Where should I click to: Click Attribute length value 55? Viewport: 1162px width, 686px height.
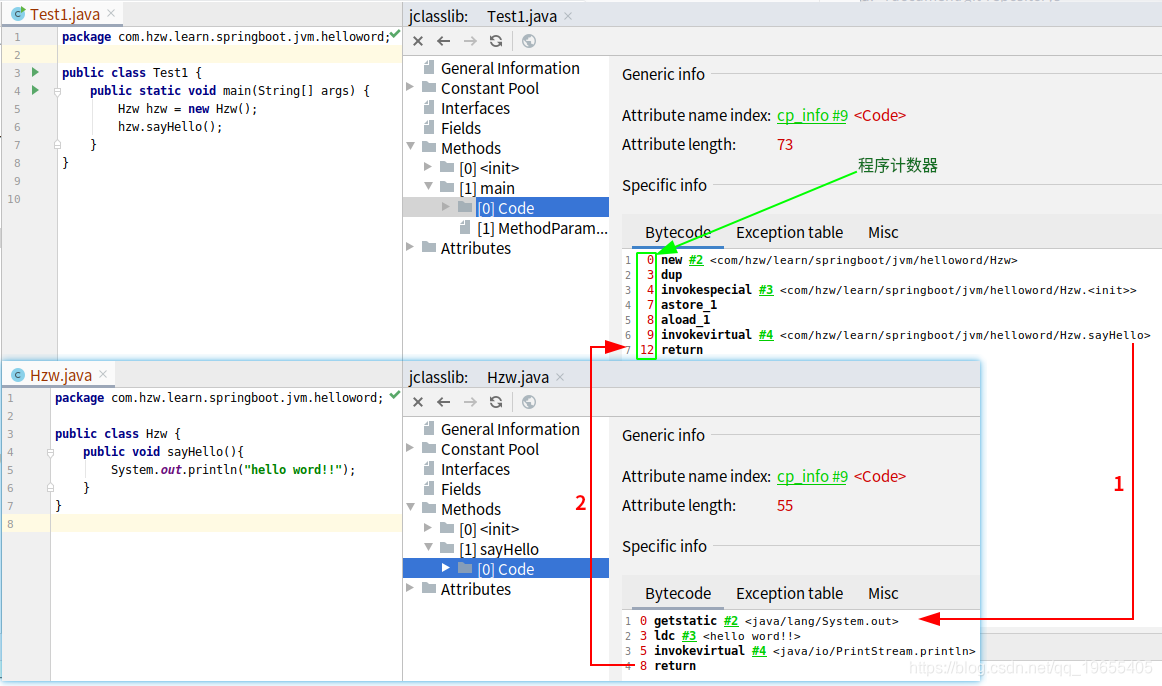(x=785, y=505)
